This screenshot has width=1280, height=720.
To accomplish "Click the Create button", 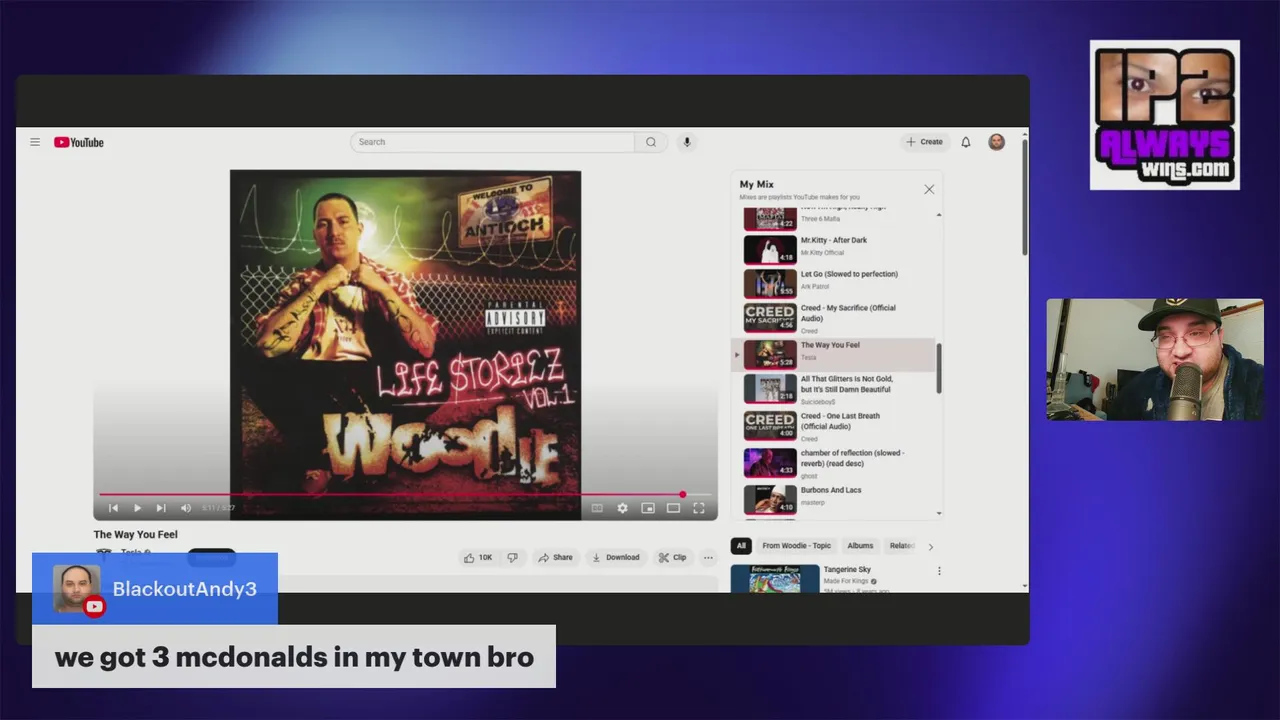I will (x=925, y=142).
